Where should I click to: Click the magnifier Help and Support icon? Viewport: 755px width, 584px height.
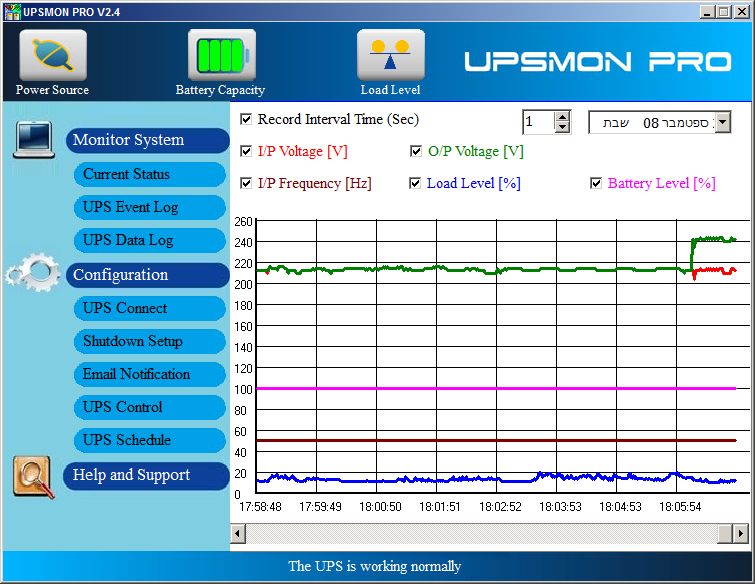(33, 477)
